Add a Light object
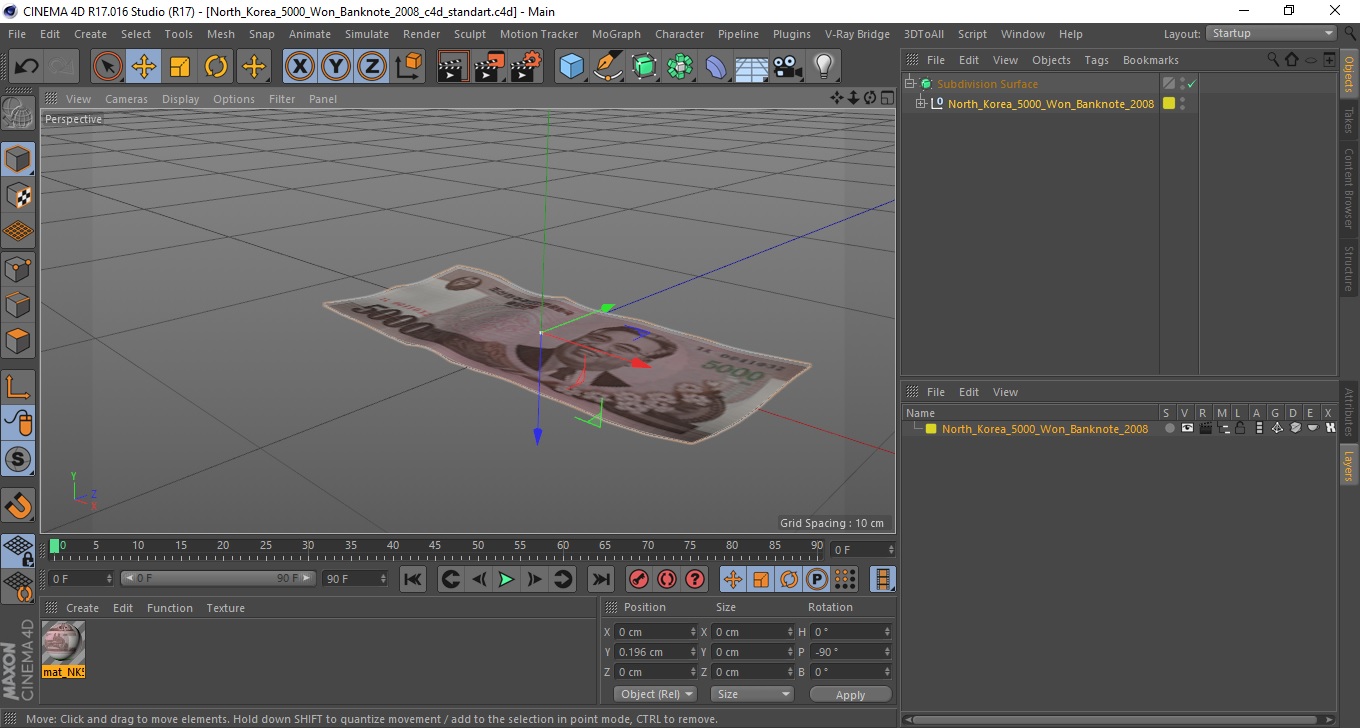The height and width of the screenshot is (728, 1360). tap(824, 67)
